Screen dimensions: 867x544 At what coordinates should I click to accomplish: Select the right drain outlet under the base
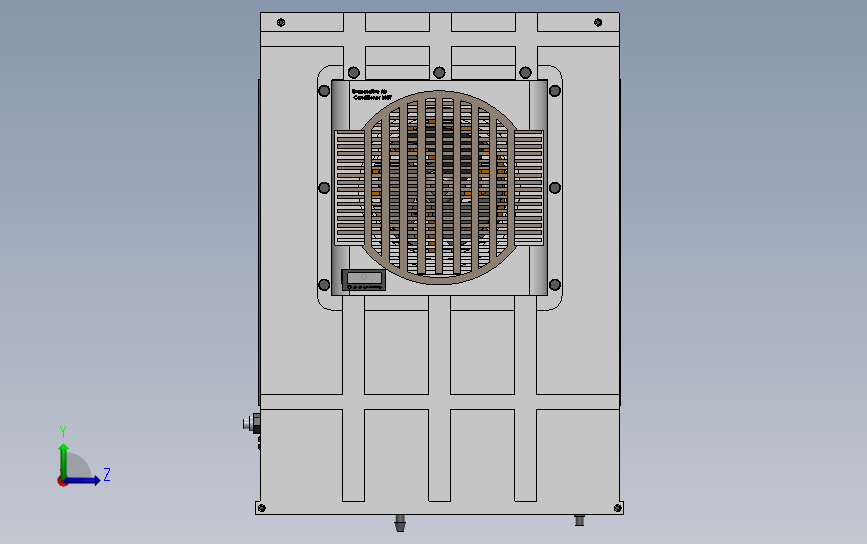[x=579, y=520]
